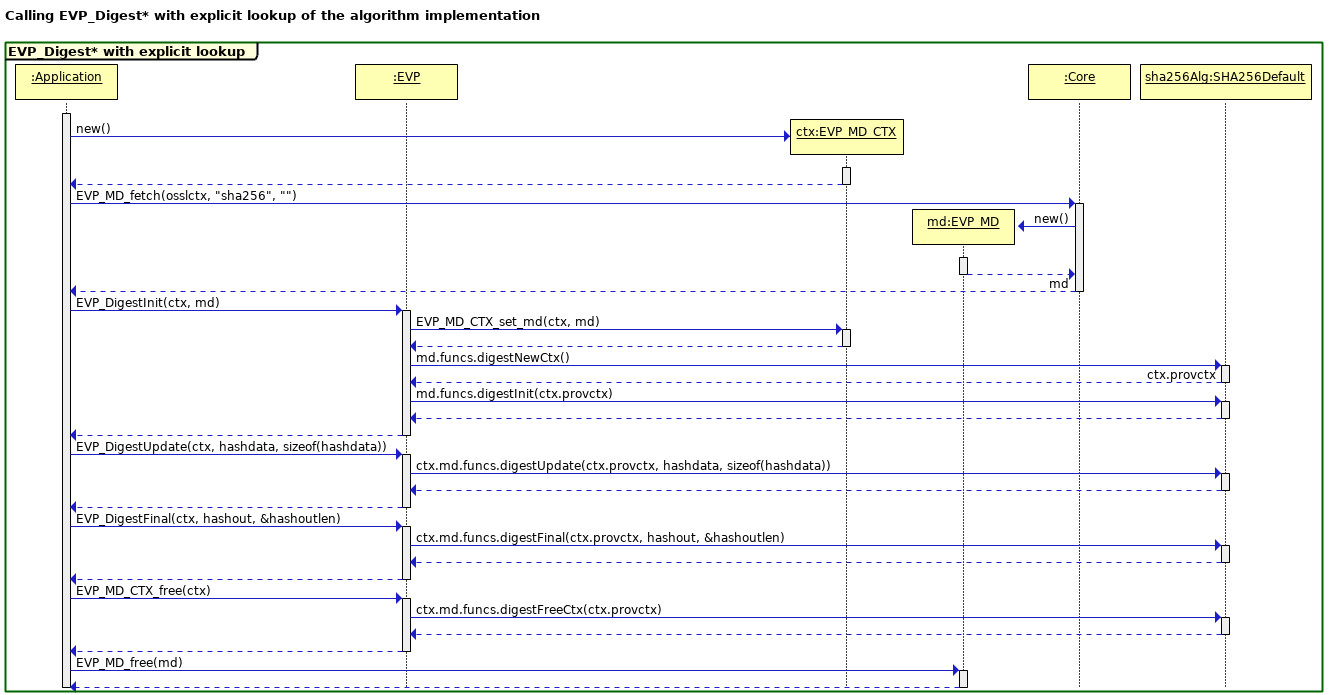The height and width of the screenshot is (695, 1333).
Task: Select the ctx.provctx return label
Action: point(1180,375)
